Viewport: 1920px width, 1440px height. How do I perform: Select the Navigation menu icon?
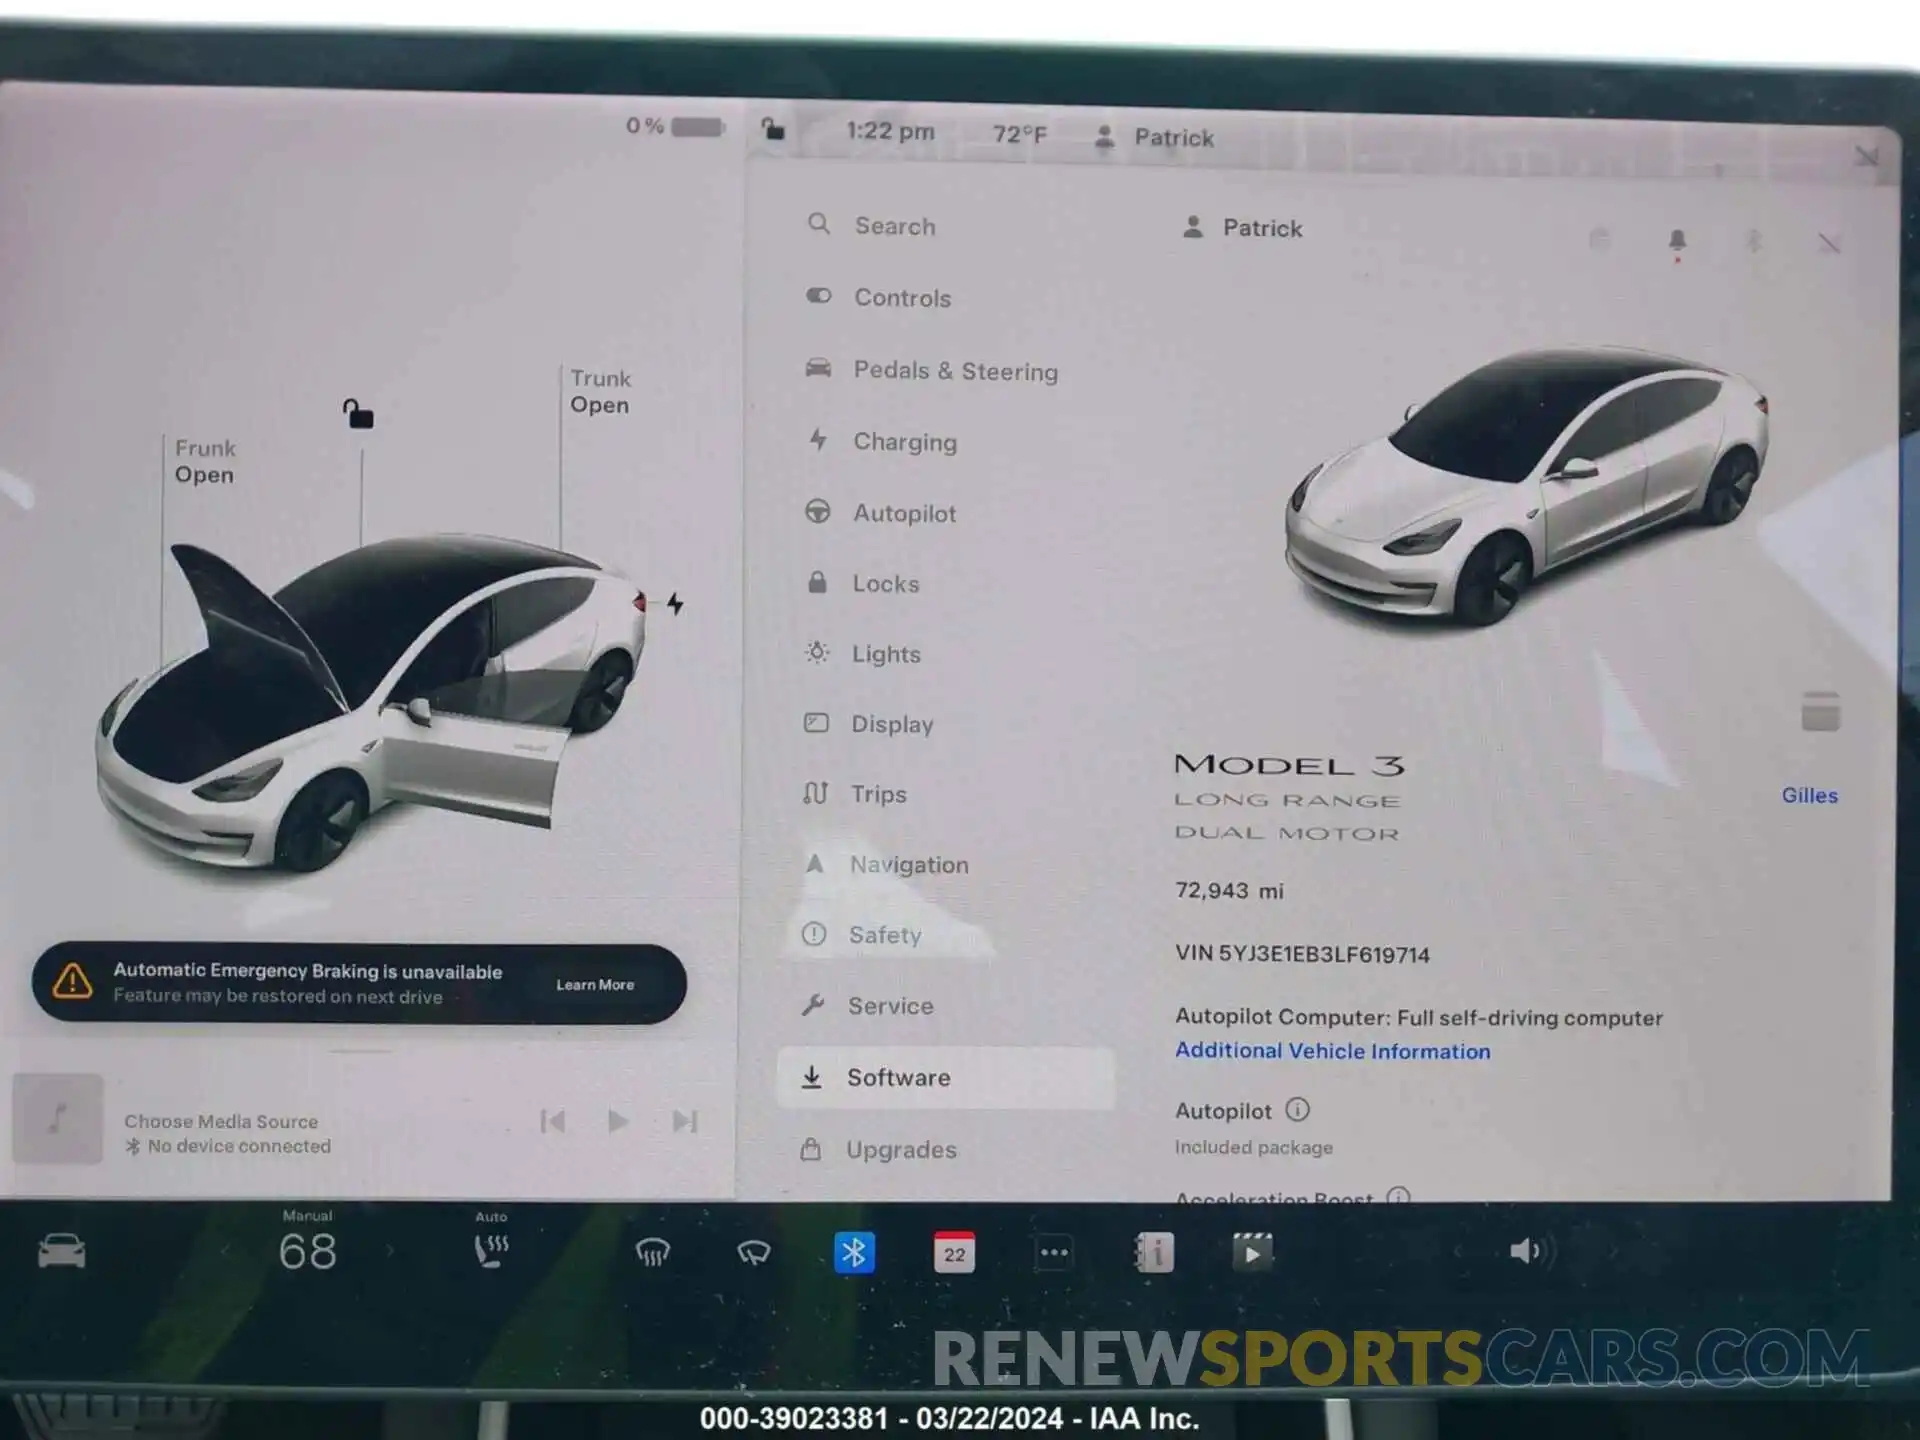[x=812, y=864]
